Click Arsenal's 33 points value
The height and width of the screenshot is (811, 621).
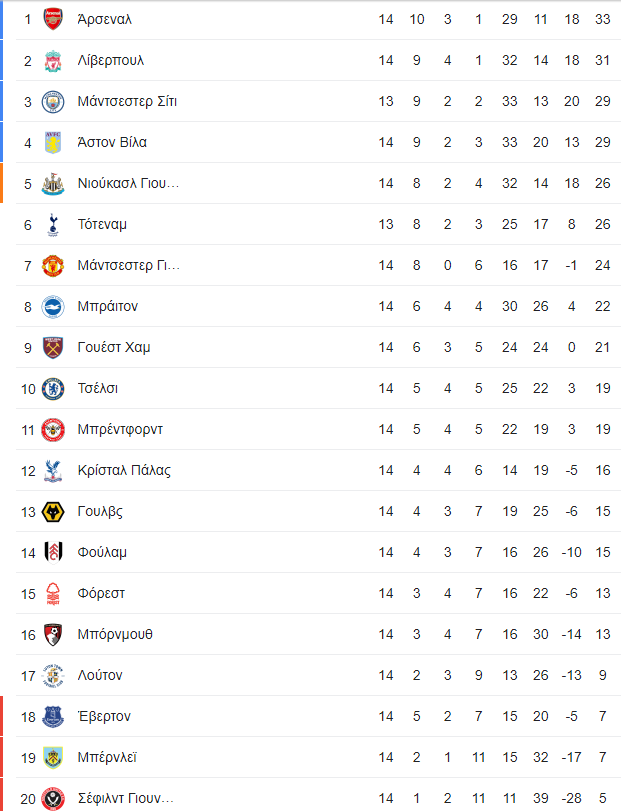tap(602, 20)
